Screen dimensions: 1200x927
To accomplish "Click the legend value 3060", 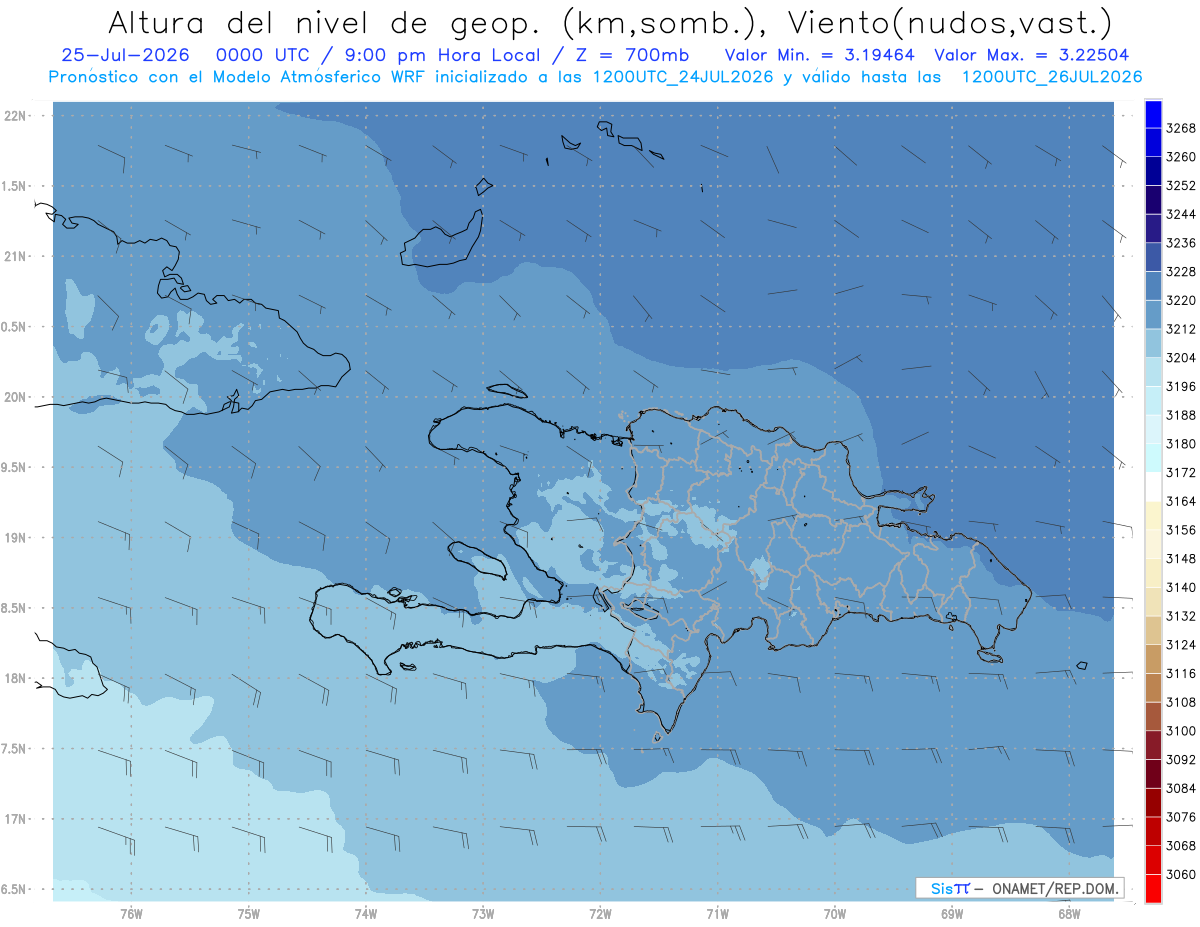I will pyautogui.click(x=1181, y=874).
